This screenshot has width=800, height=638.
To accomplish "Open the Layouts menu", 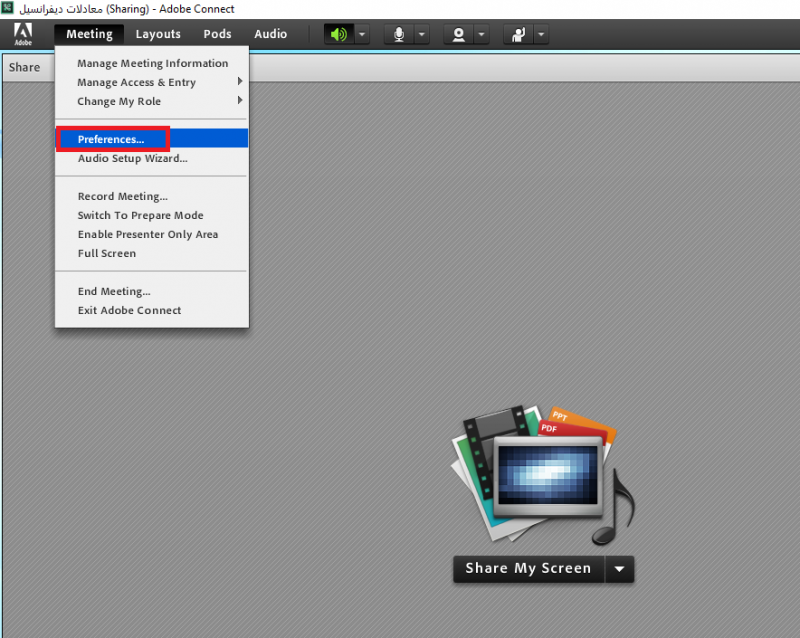I will (158, 34).
